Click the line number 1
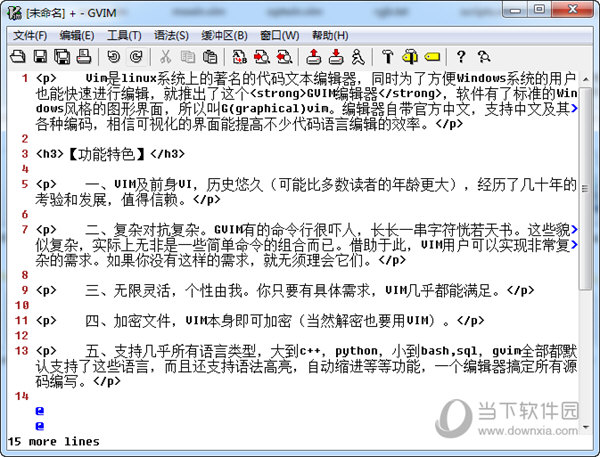This screenshot has height=457, width=600. click(25, 78)
